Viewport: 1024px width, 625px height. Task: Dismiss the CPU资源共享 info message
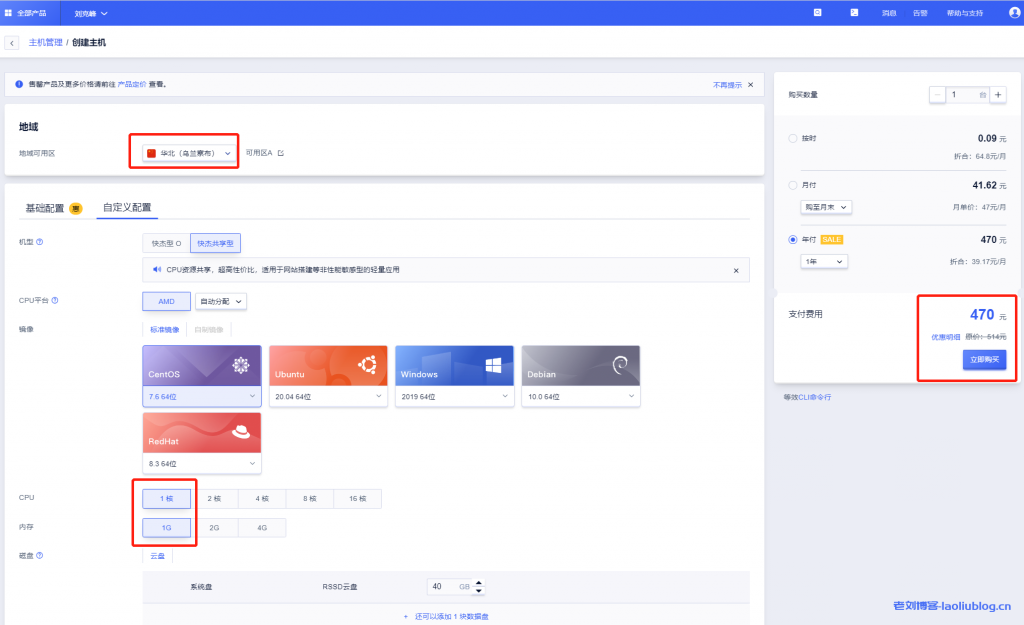coord(736,270)
